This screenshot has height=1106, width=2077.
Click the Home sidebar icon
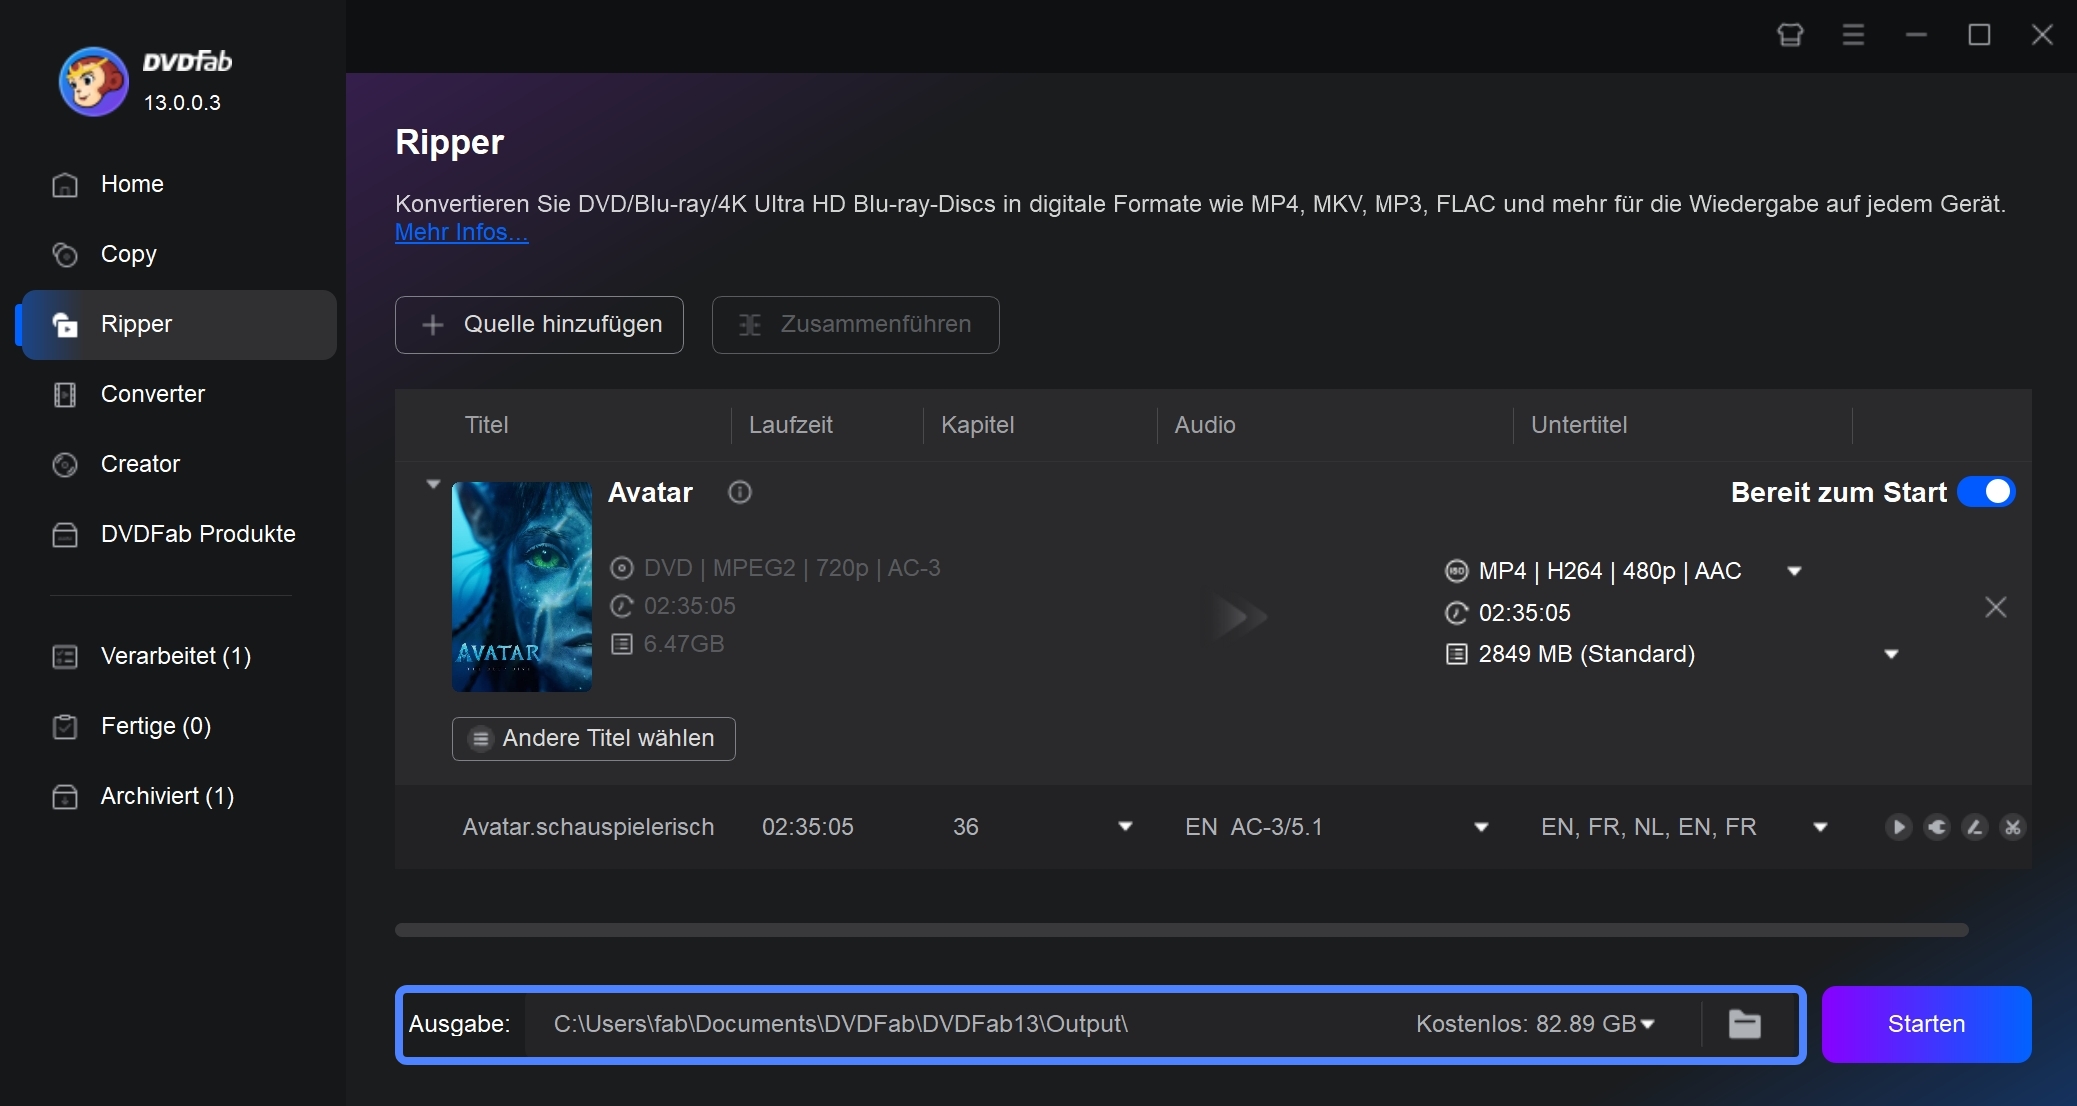[x=66, y=184]
